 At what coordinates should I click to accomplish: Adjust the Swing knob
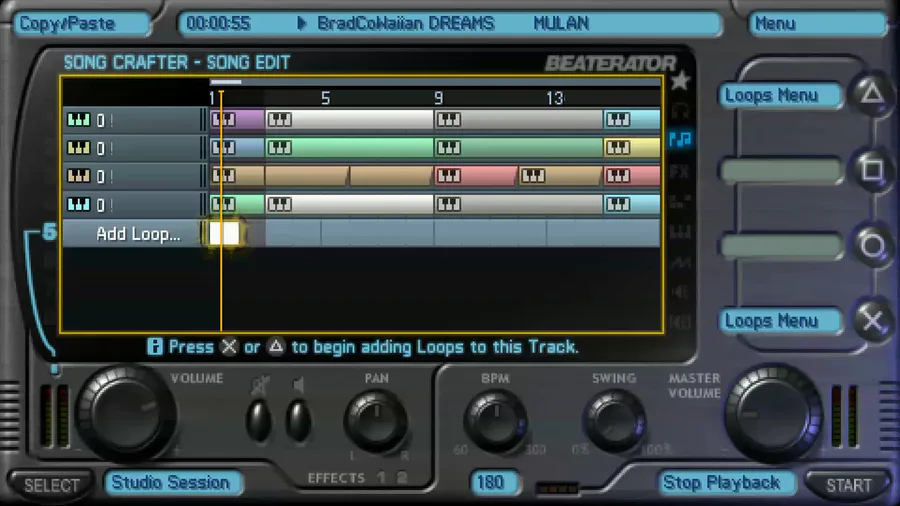[614, 422]
